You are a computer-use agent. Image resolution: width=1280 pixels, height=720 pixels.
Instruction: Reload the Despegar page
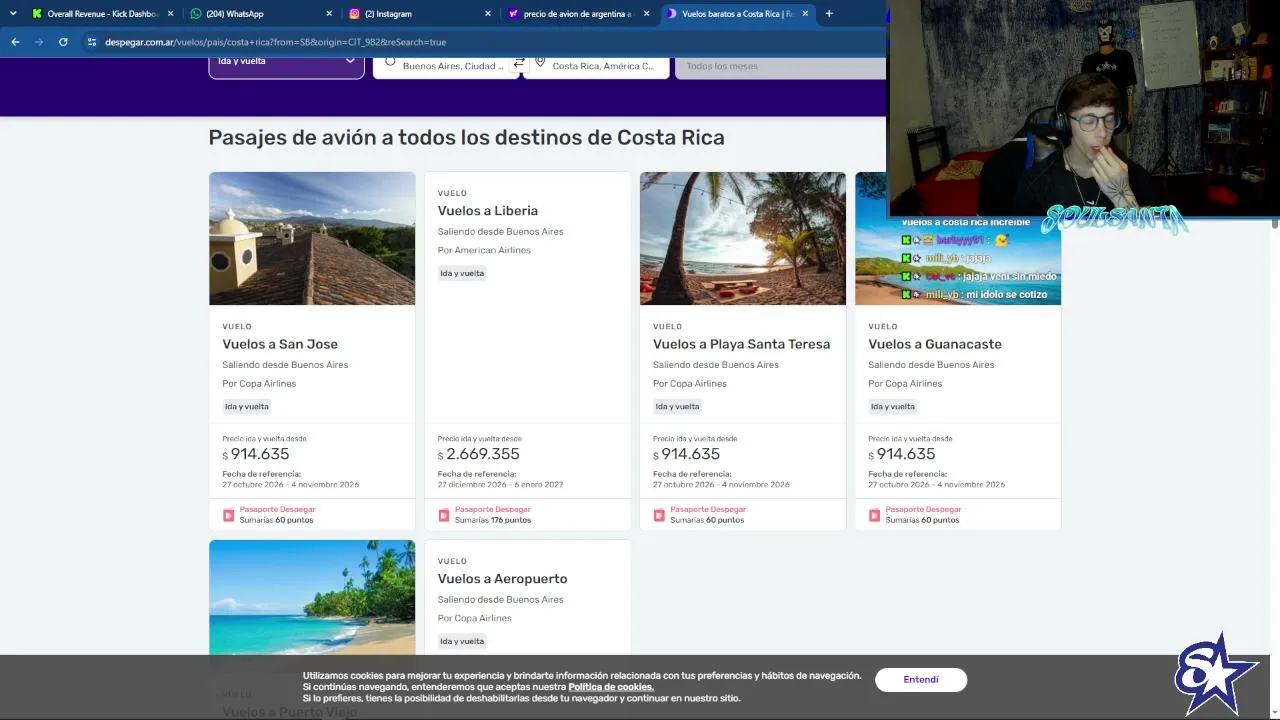(63, 42)
